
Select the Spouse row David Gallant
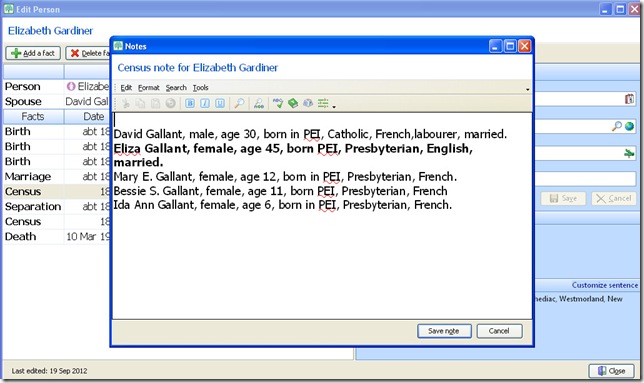57,101
